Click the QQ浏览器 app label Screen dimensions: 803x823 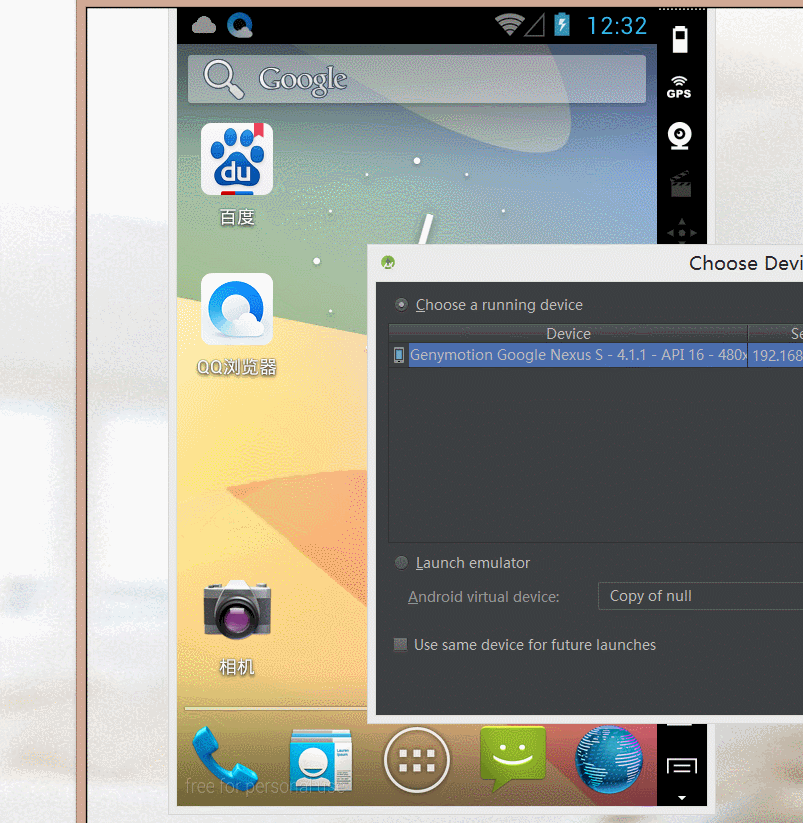(x=237, y=367)
